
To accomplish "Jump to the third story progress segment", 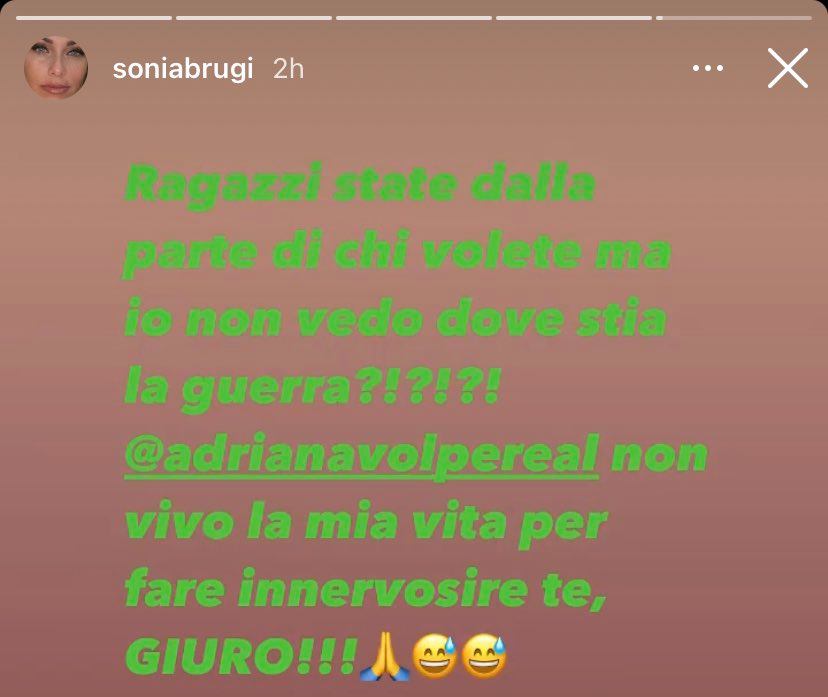I will coord(414,18).
